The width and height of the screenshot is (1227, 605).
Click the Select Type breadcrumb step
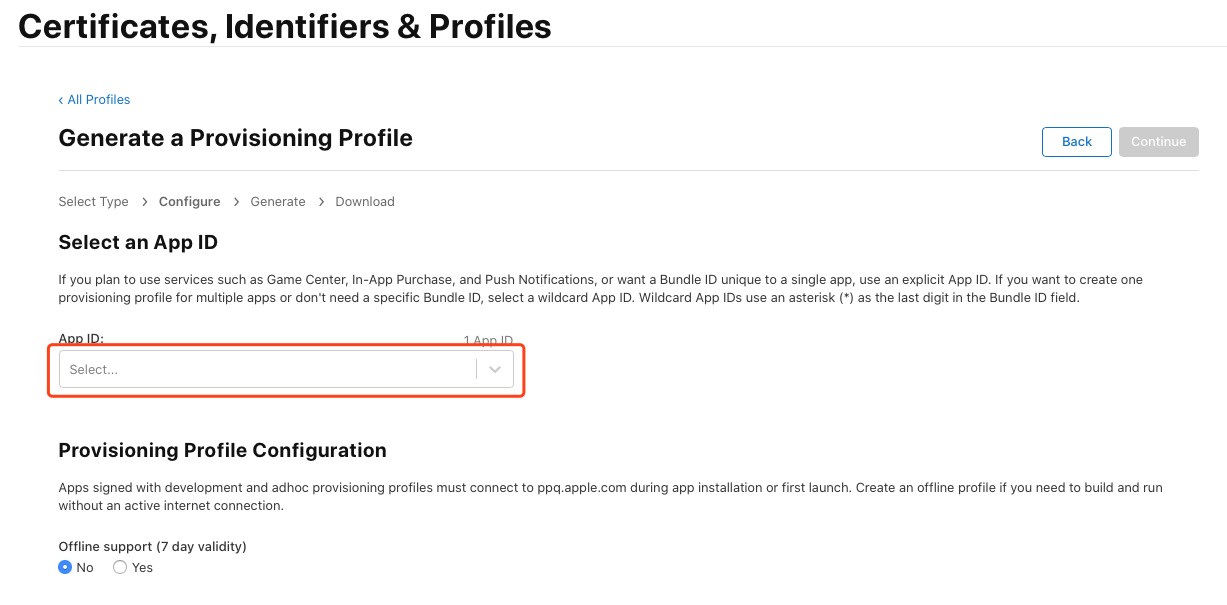[93, 201]
